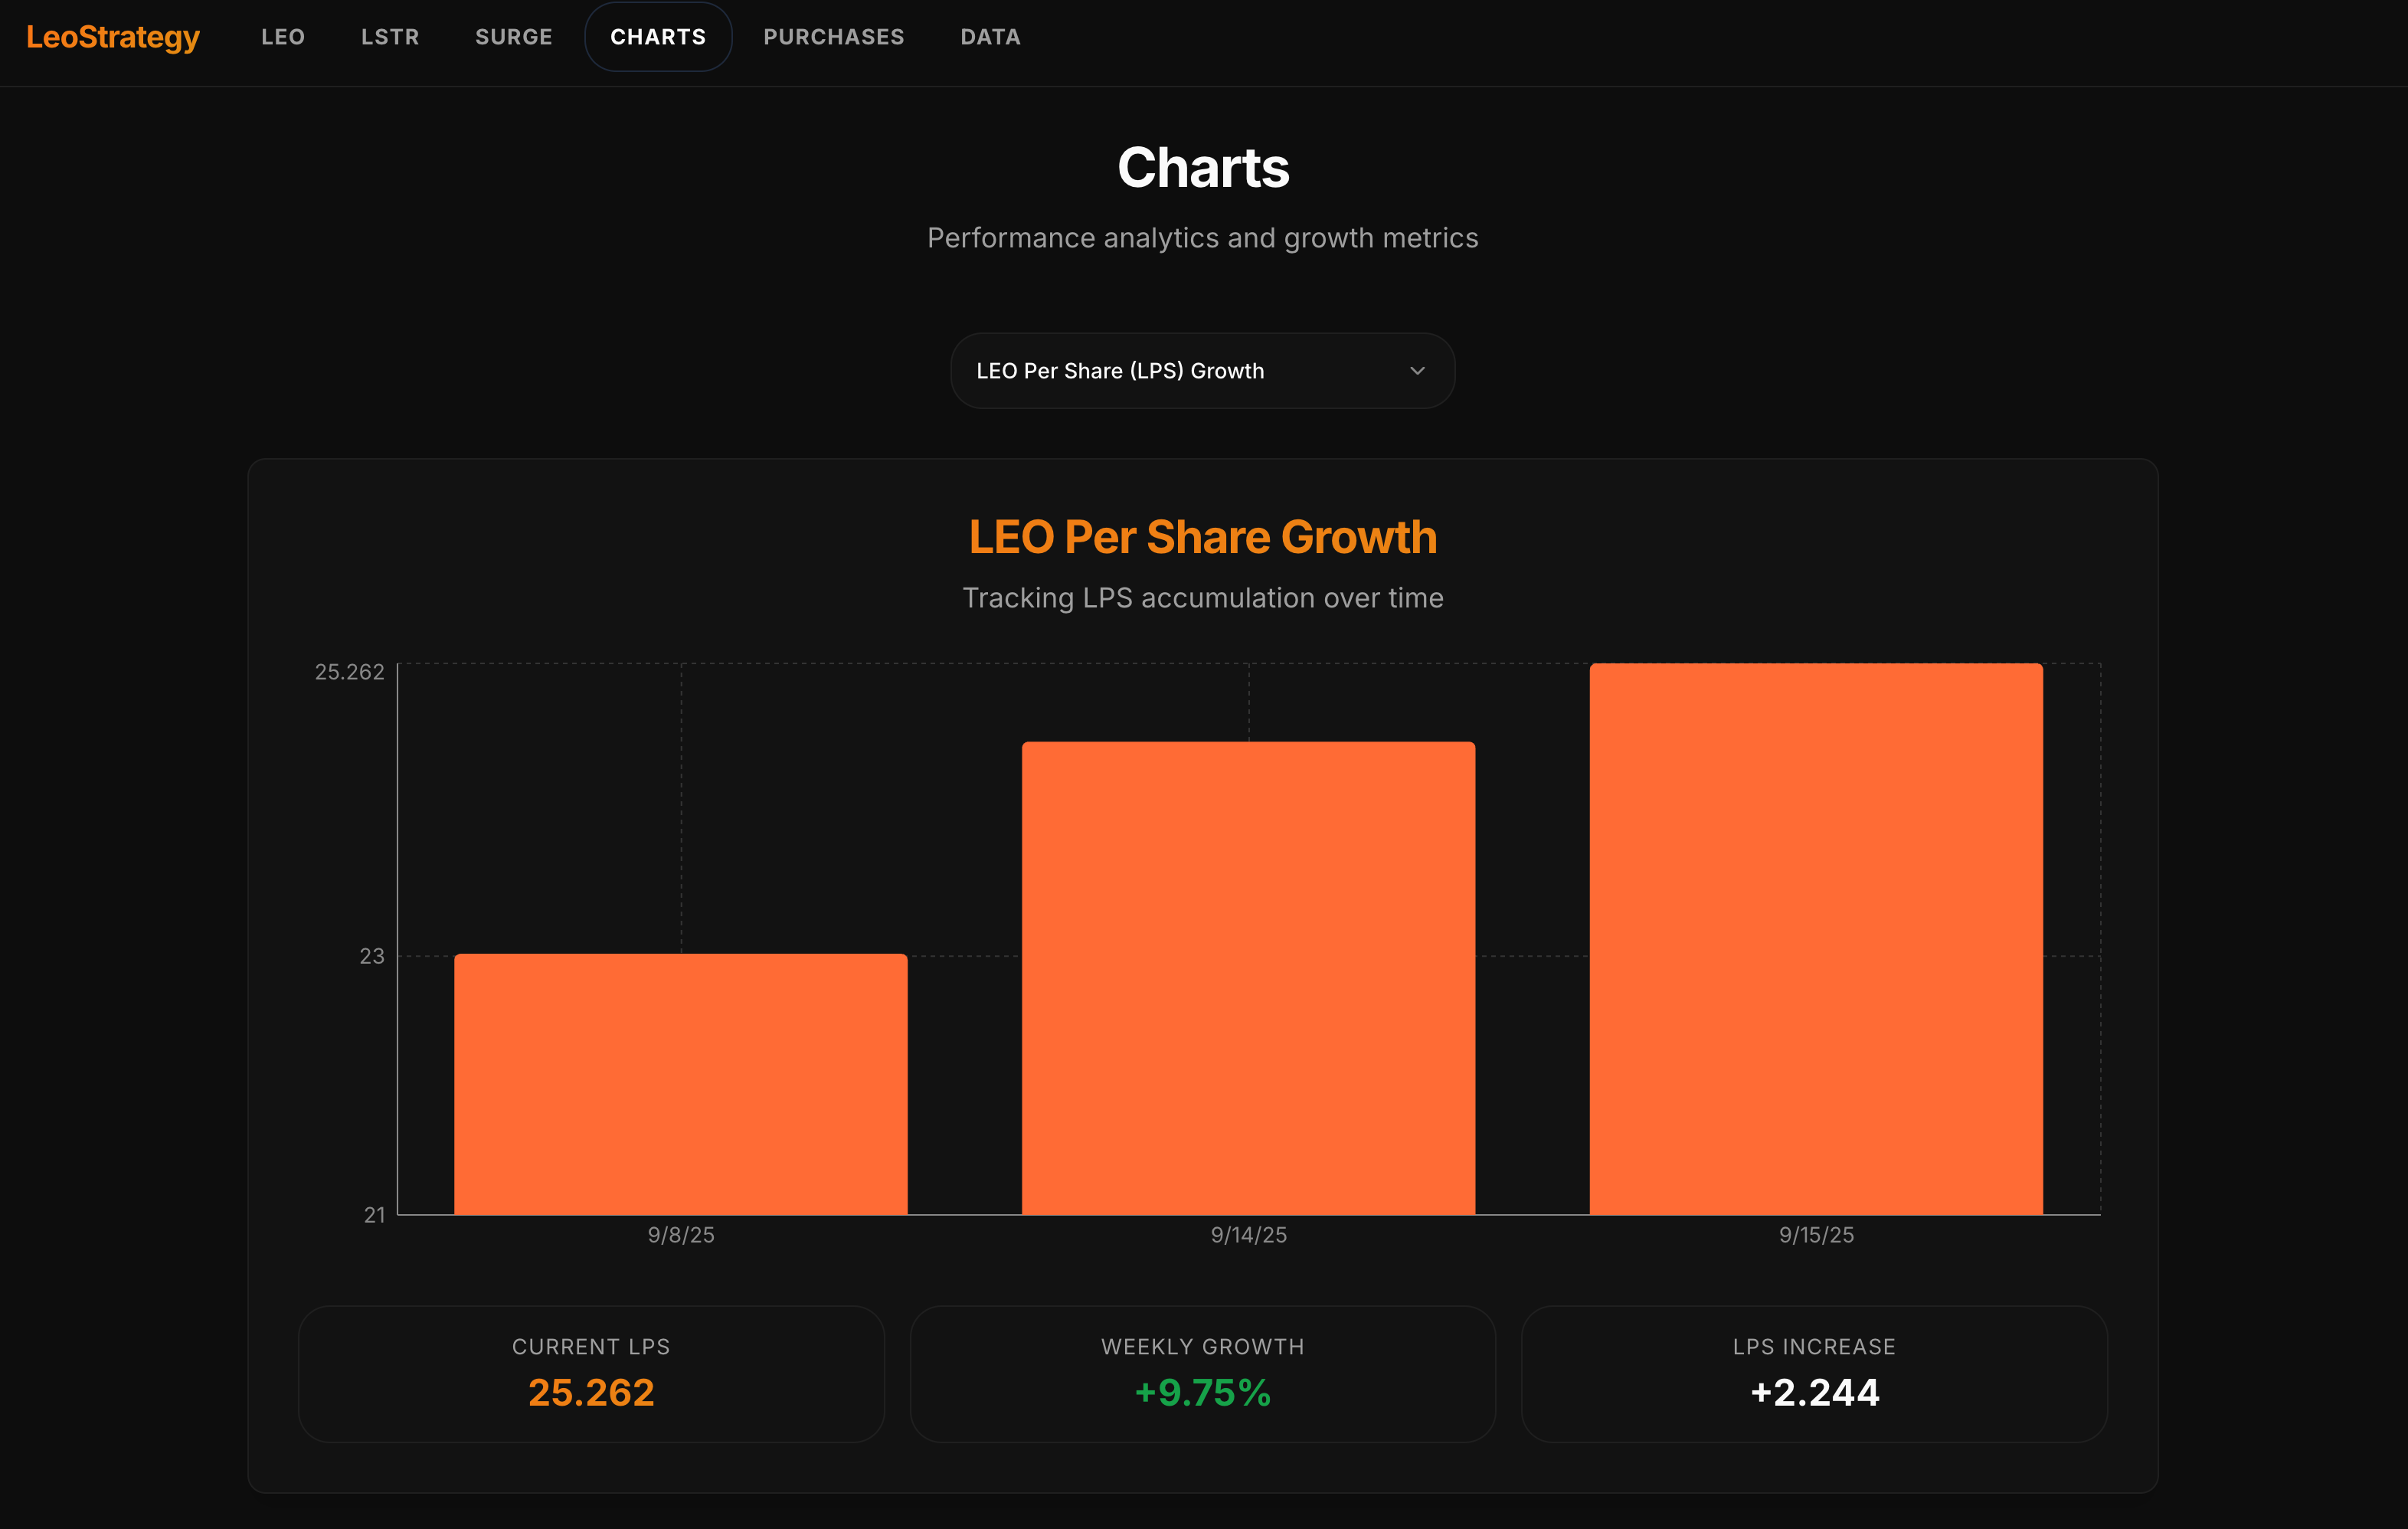
Task: Click the LeoStrategy logo
Action: [x=113, y=37]
